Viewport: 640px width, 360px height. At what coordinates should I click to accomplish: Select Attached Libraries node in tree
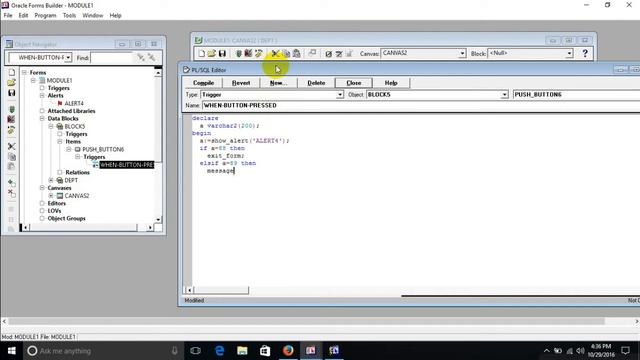(71, 111)
